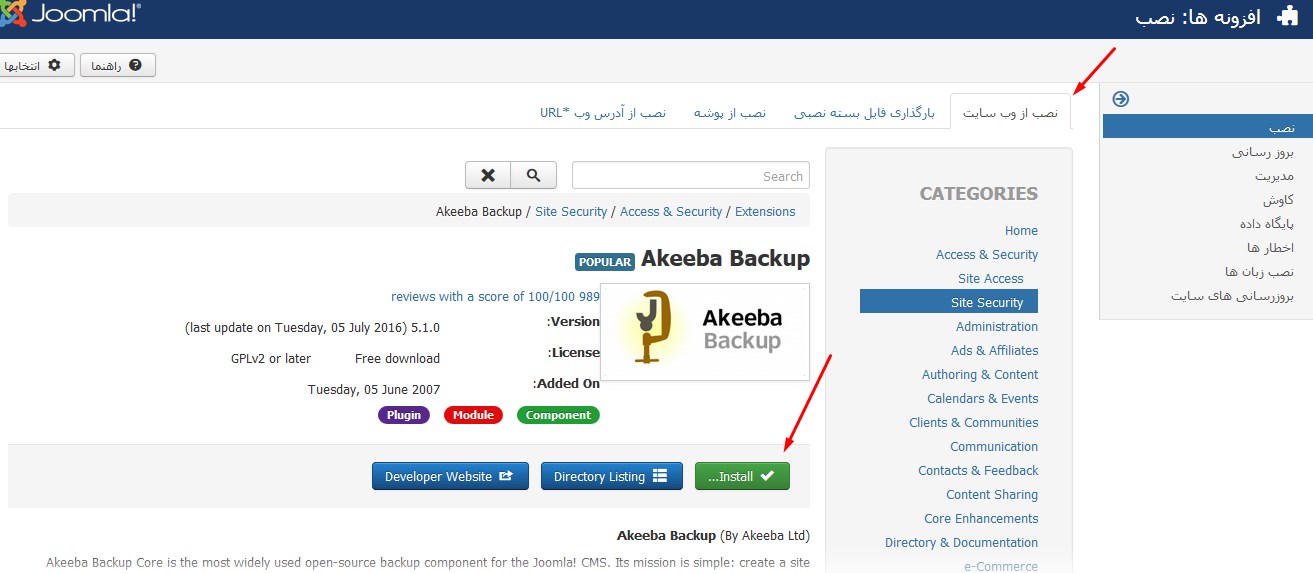1313x573 pixels.
Task: Switch to بارگذاری فایل بسته نصبی tab
Action: pyautogui.click(x=864, y=113)
